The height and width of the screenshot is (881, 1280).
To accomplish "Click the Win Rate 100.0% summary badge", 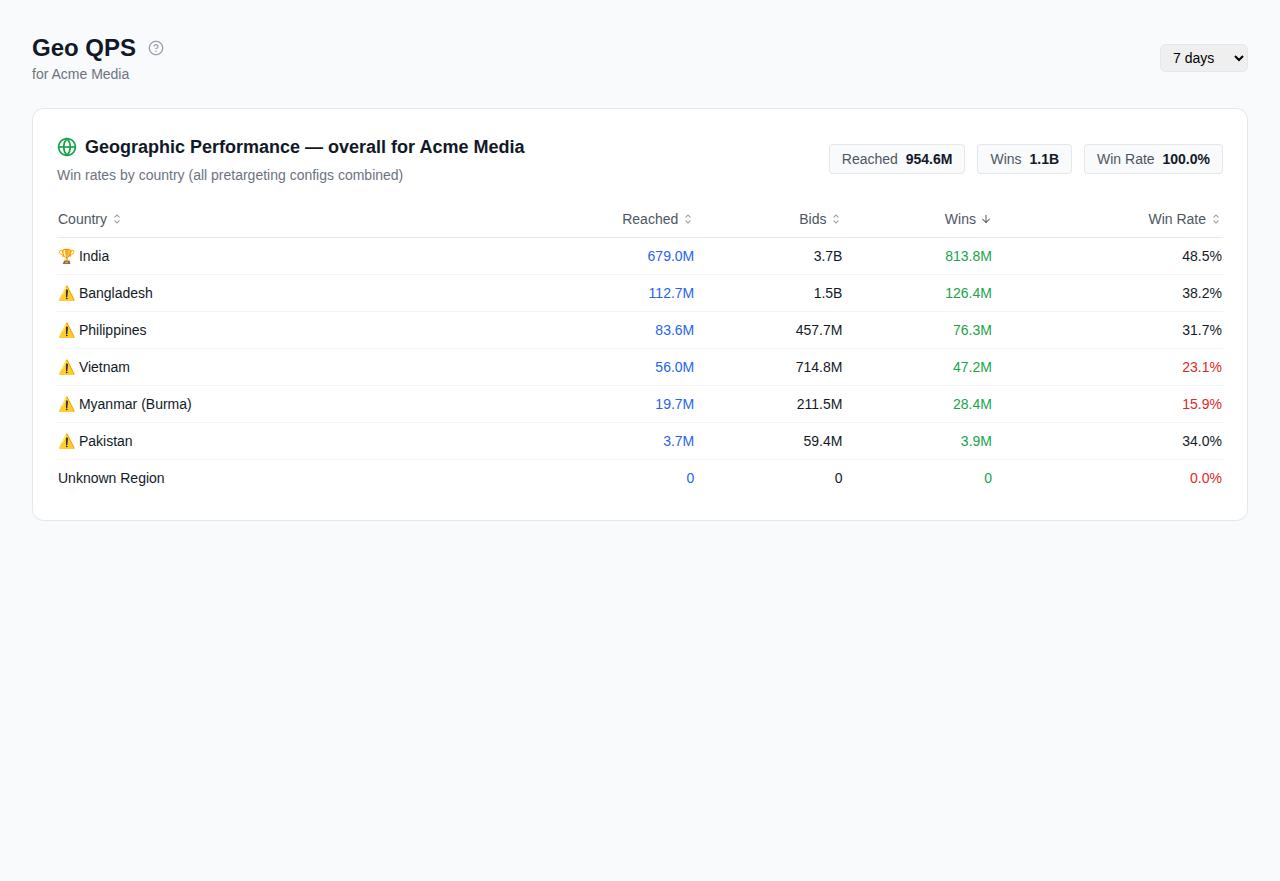I will (1153, 159).
